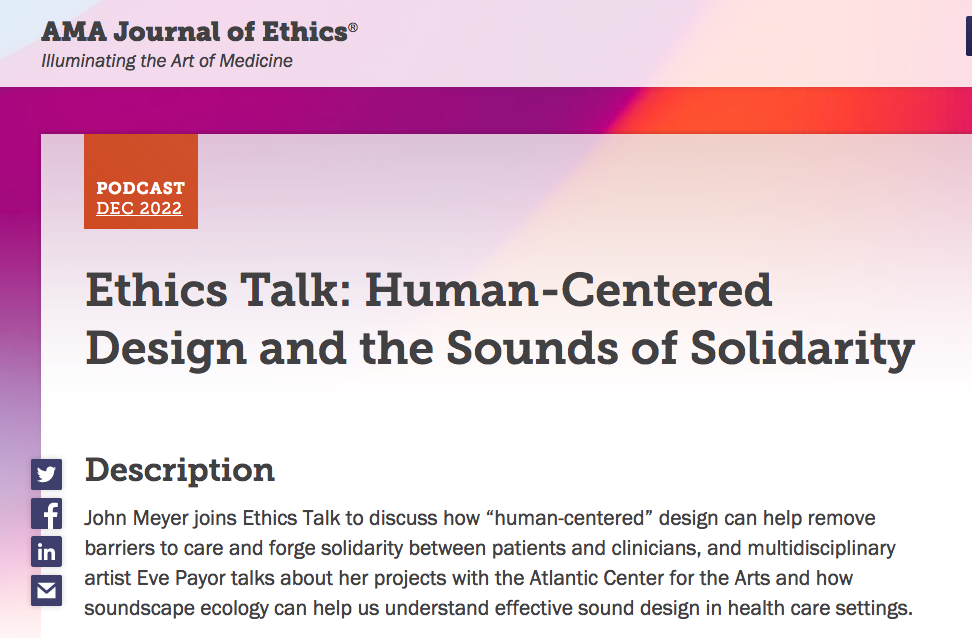The image size is (972, 638).
Task: Share the podcast via LinkedIn icon
Action: pos(46,551)
